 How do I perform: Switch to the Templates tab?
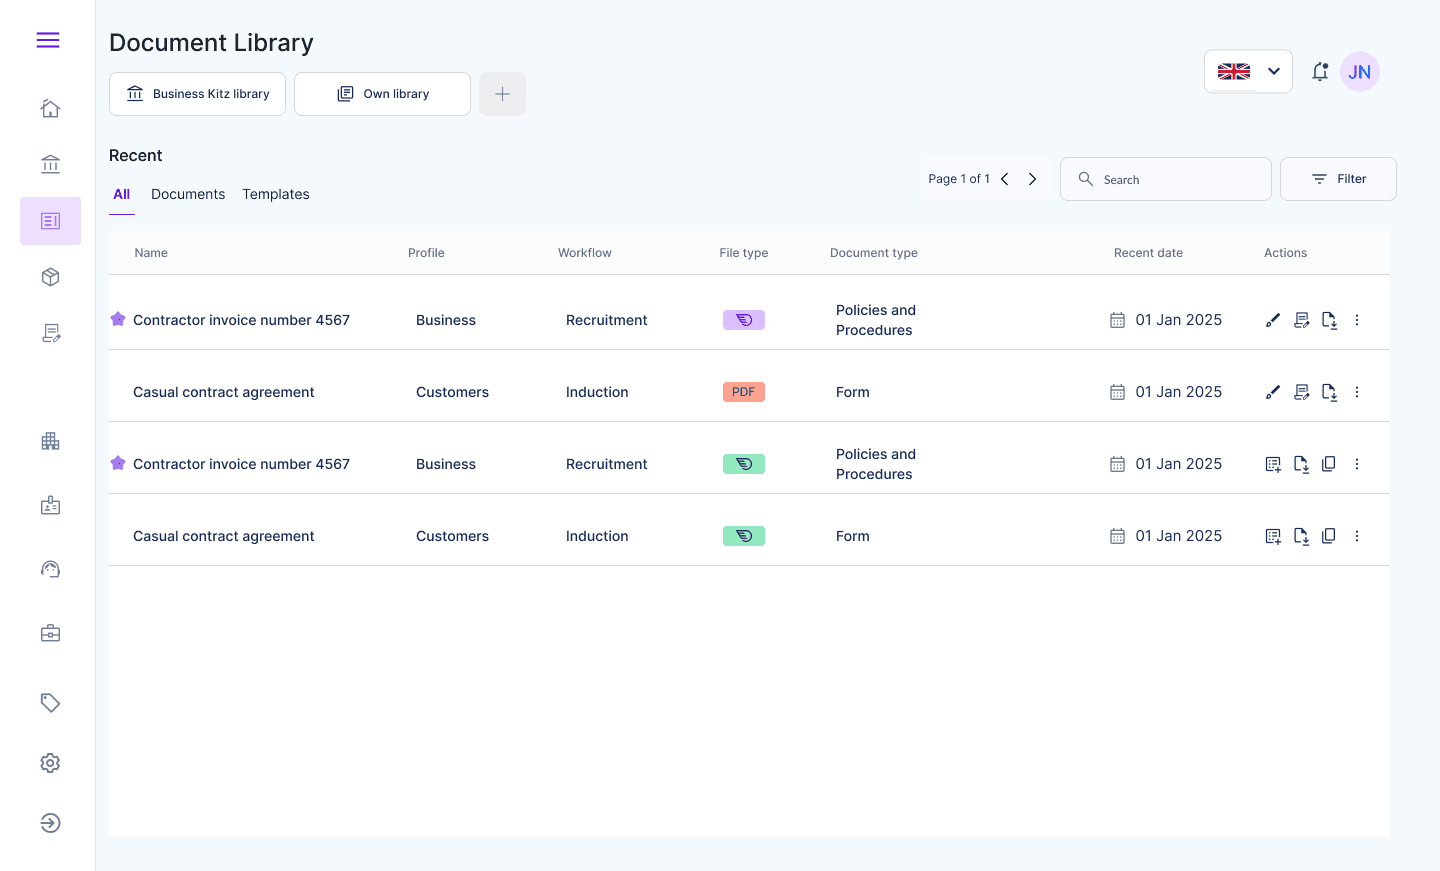tap(276, 194)
